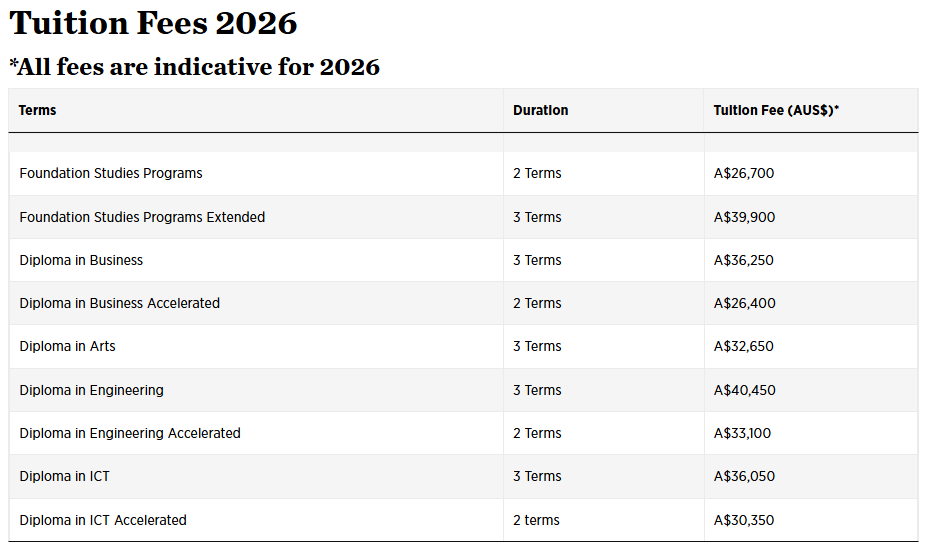Click the Tuition Fee (AUS$) column header
The image size is (932, 551).
(x=776, y=111)
